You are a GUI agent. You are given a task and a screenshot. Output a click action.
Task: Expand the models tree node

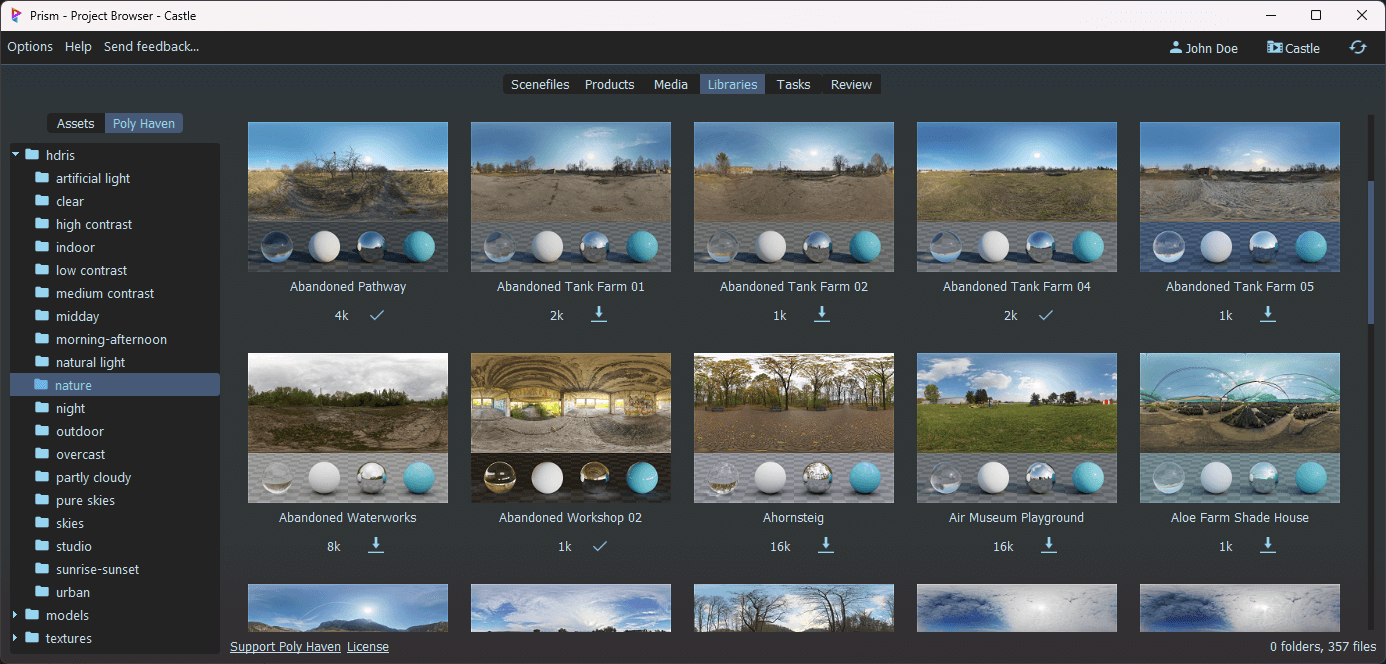tap(15, 615)
